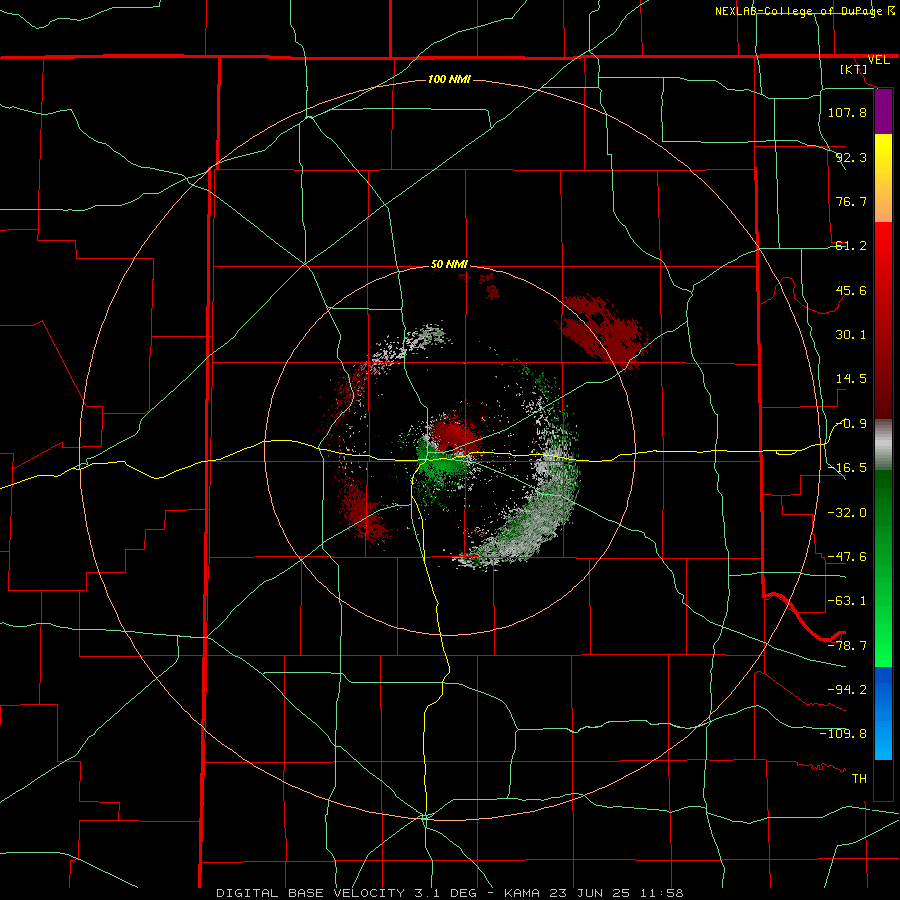Click the blue segment of the color bar
This screenshot has height=900, width=900.
(x=883, y=713)
